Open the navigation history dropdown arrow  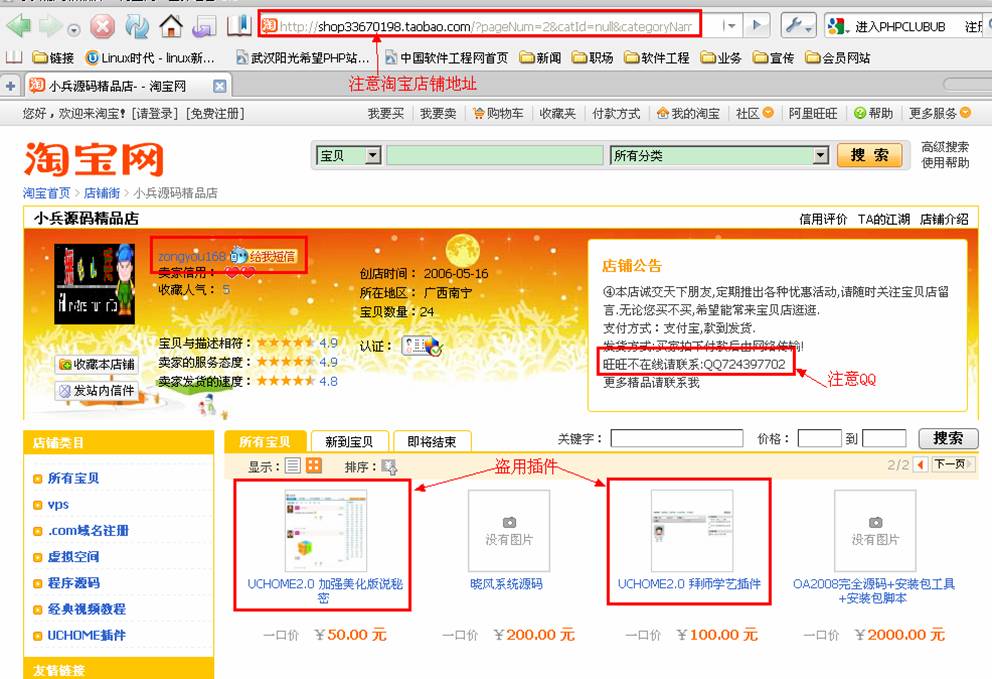[74, 30]
